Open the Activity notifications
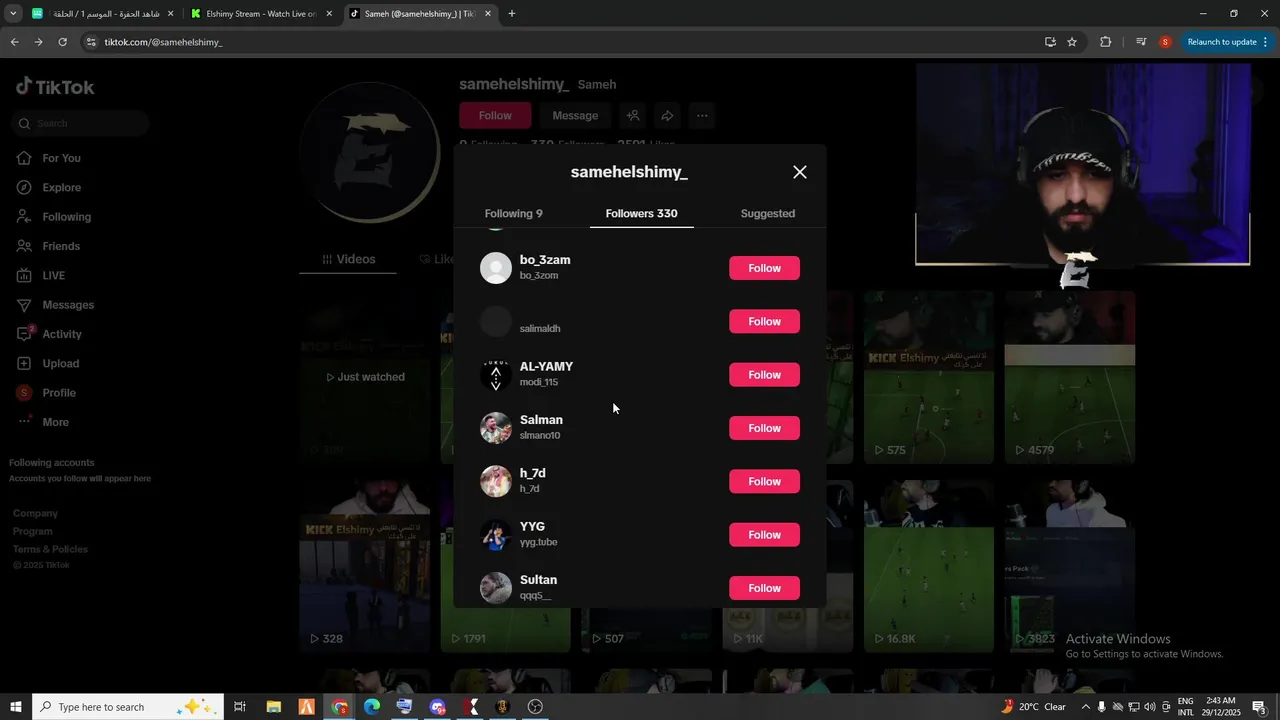This screenshot has height=720, width=1280. tap(61, 334)
